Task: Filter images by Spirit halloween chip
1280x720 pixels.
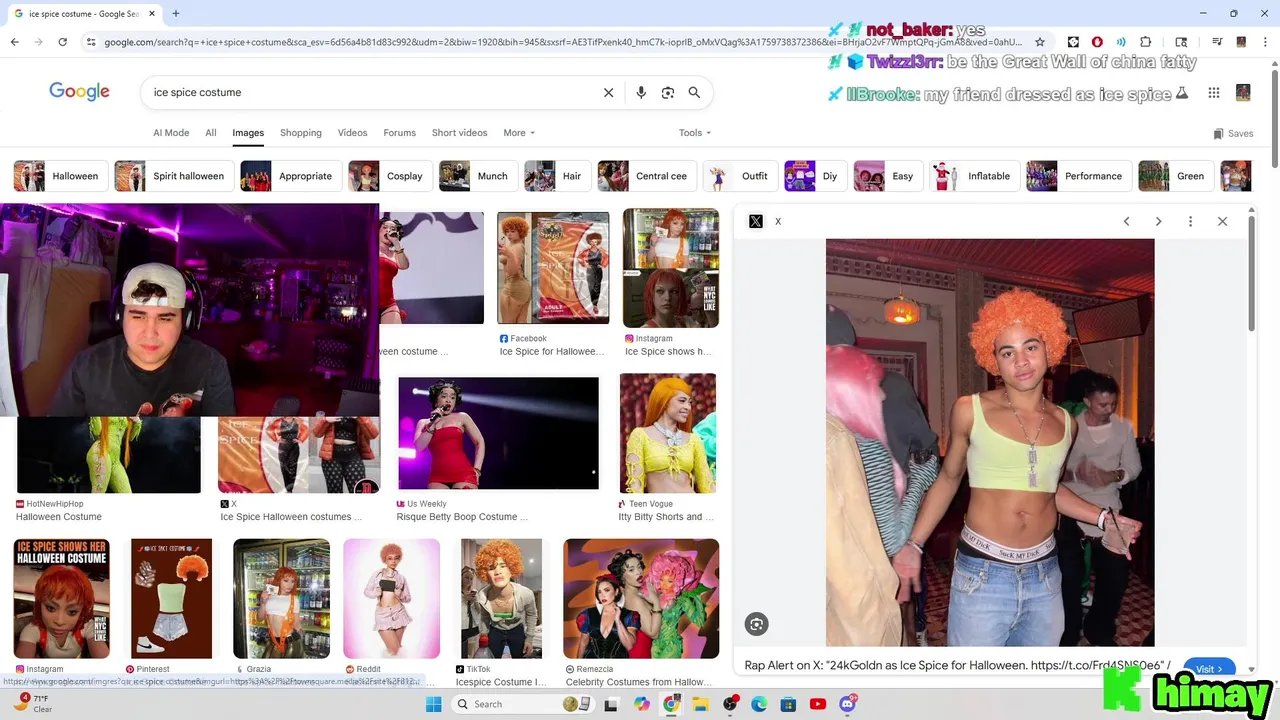Action: [x=174, y=176]
